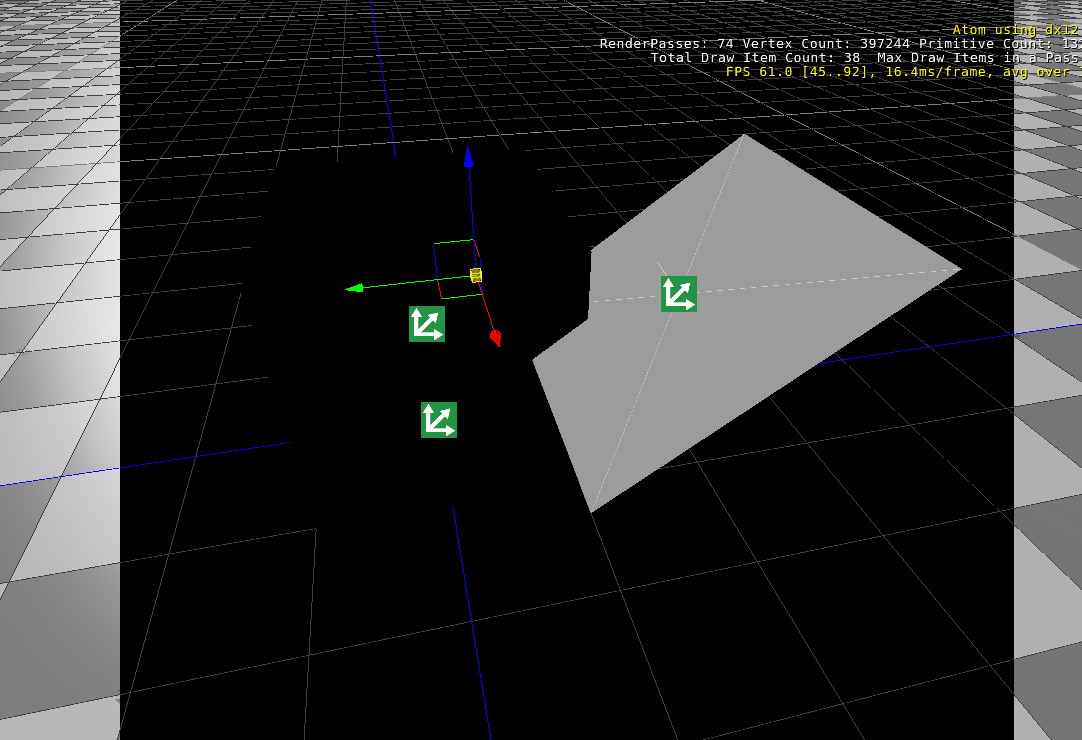Click the green Y-axis arrowhead of the gizmo
This screenshot has height=740, width=1082.
pos(354,288)
